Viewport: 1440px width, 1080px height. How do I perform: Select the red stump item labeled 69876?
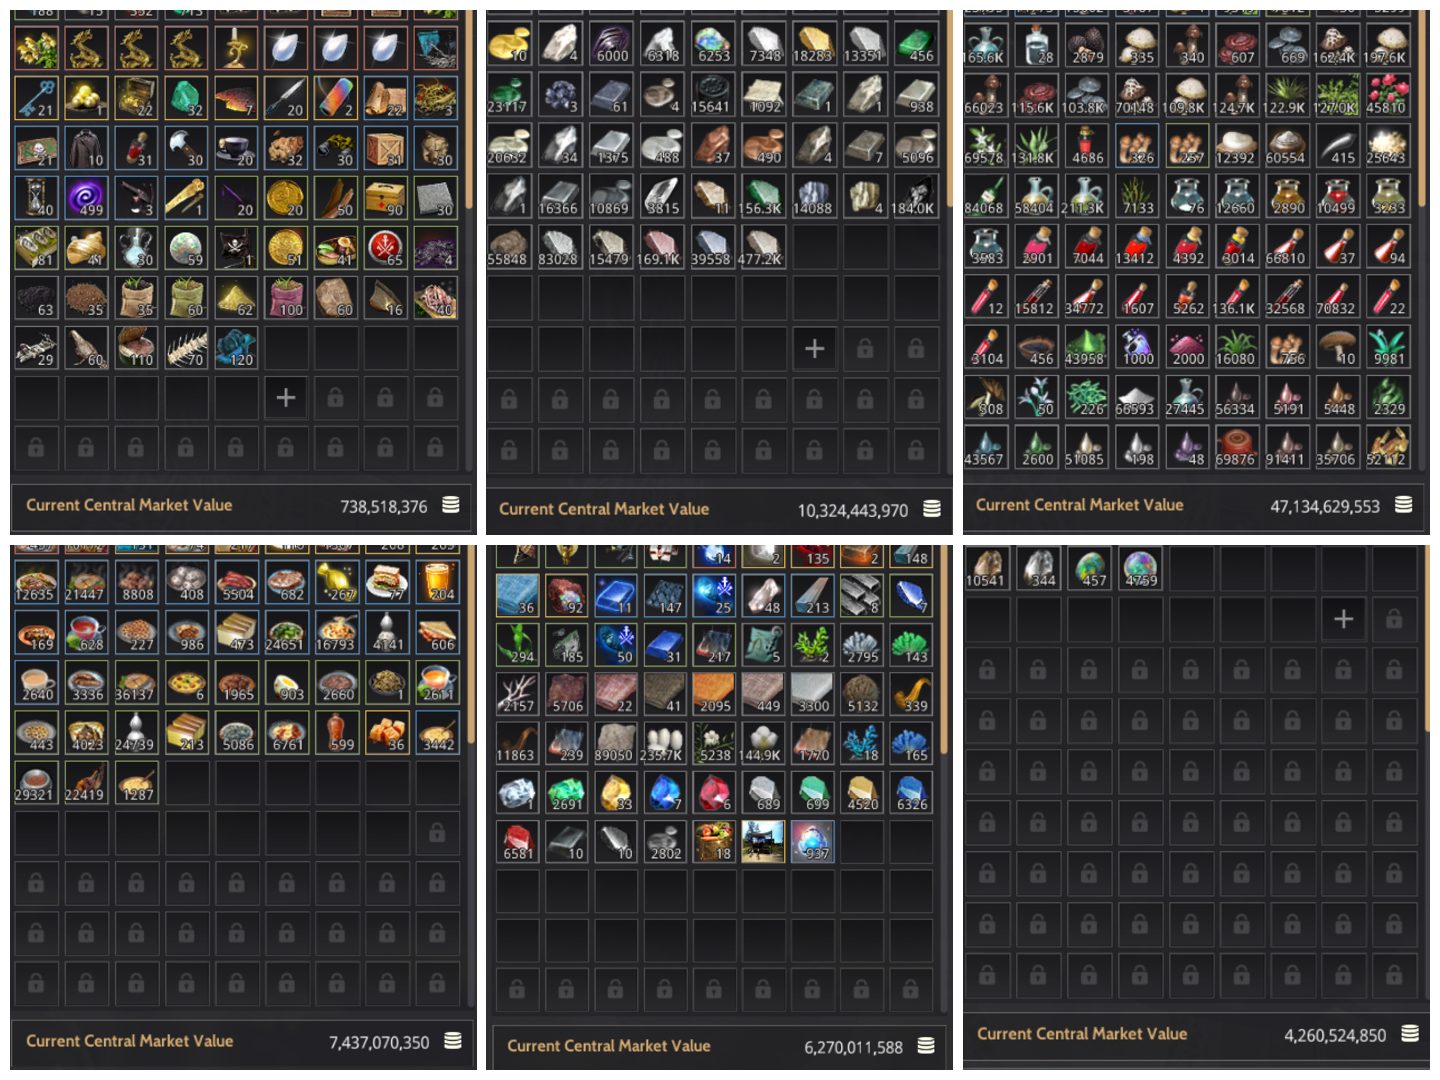pos(1236,447)
